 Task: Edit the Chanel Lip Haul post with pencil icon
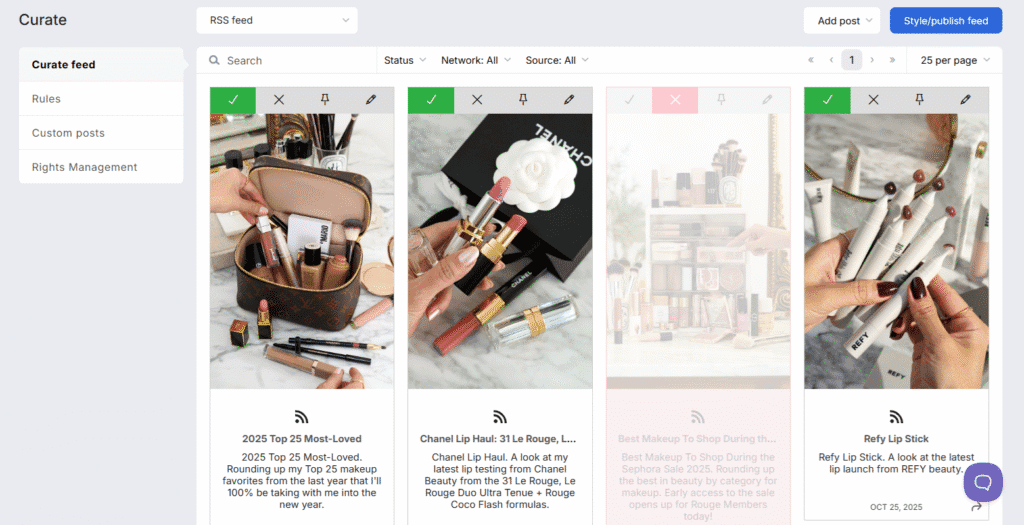tap(569, 100)
